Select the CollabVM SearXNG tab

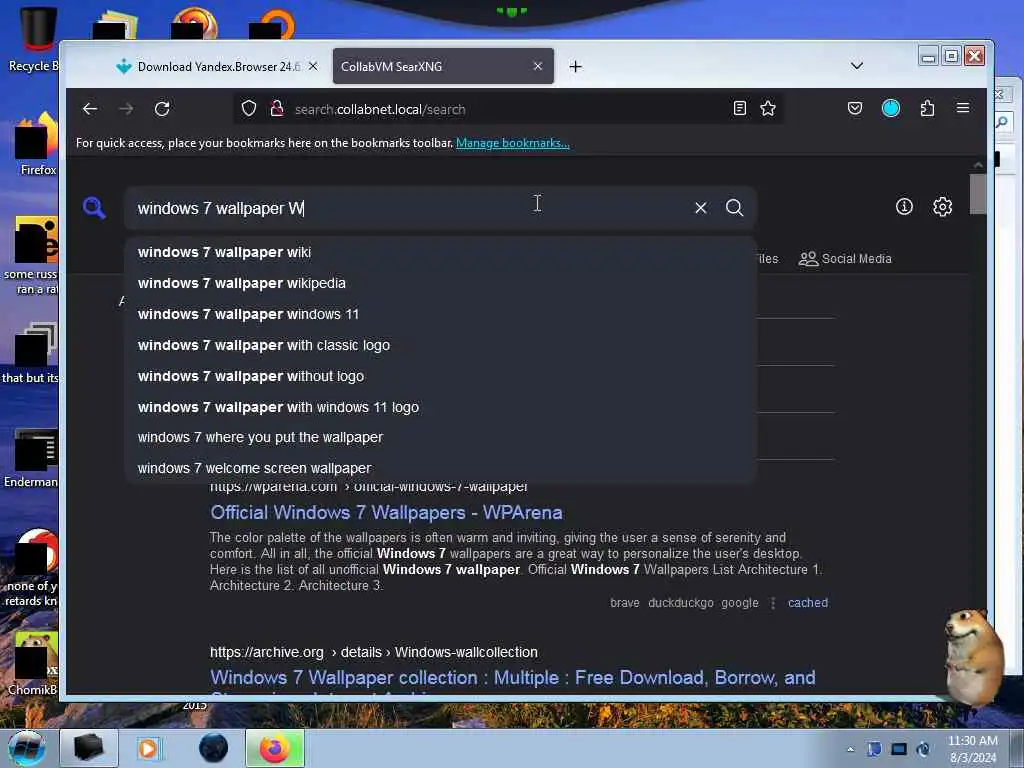(x=443, y=67)
